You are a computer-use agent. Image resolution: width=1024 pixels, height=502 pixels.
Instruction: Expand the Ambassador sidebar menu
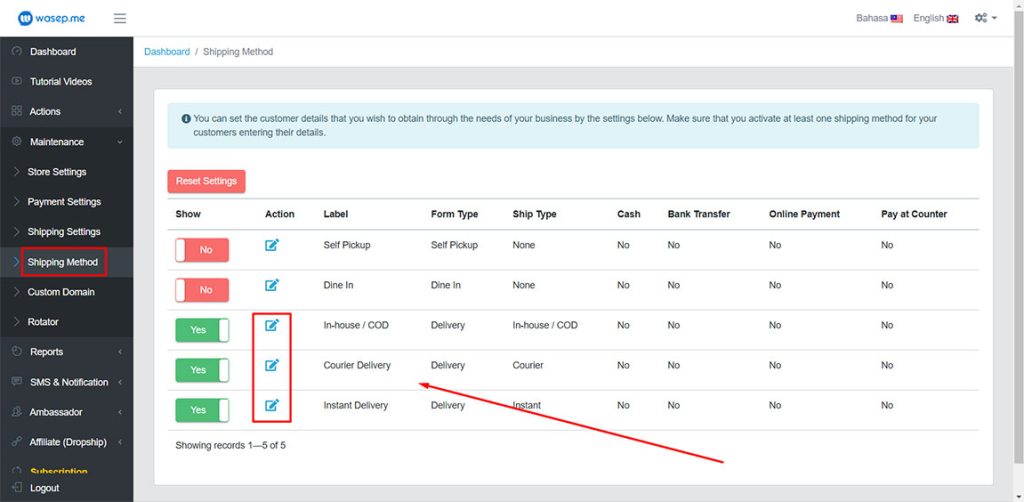coord(67,412)
